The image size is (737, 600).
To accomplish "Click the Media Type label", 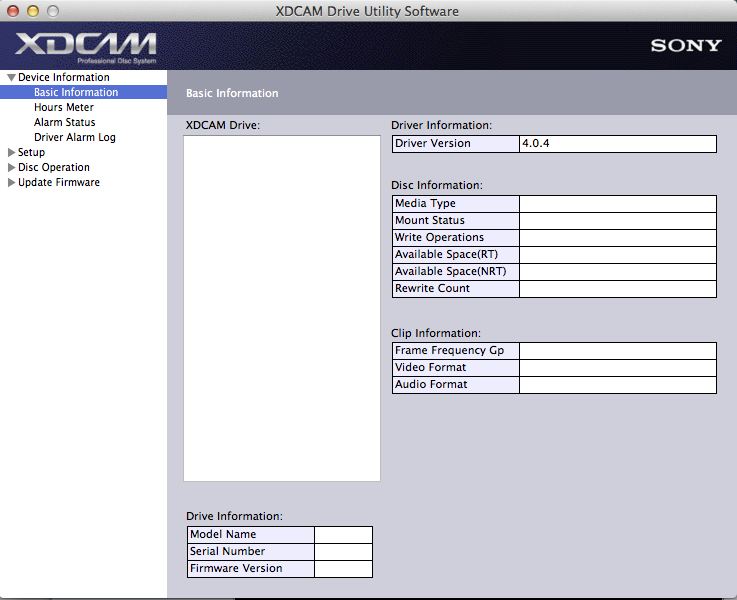I will point(425,203).
